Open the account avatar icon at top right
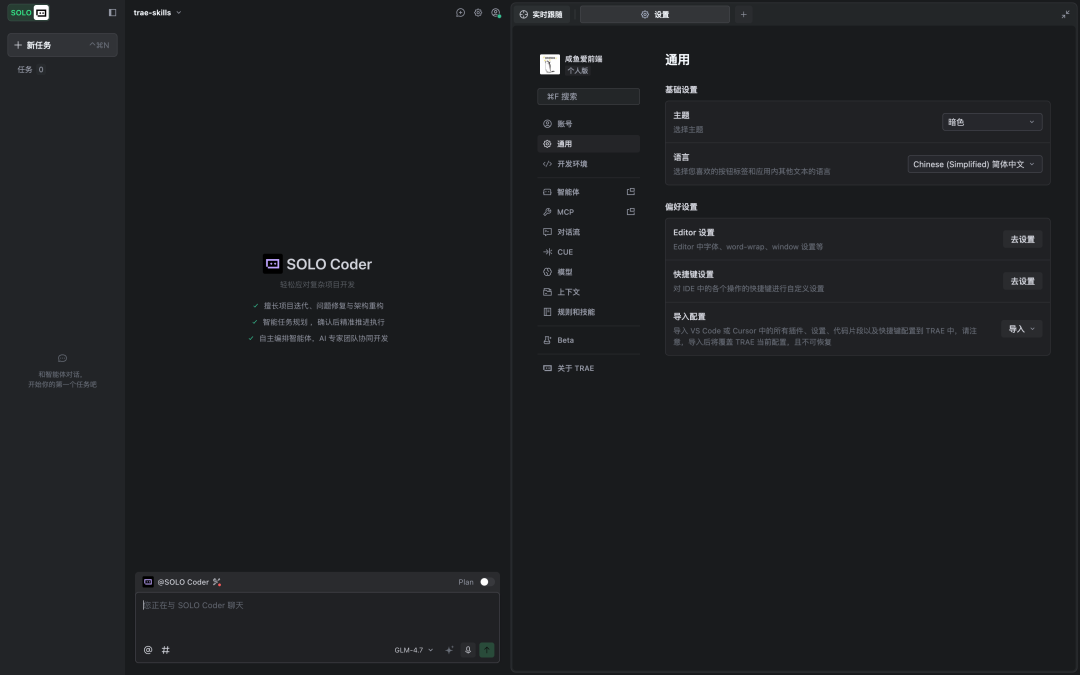Screen dimensions: 1080x675 (496, 12)
